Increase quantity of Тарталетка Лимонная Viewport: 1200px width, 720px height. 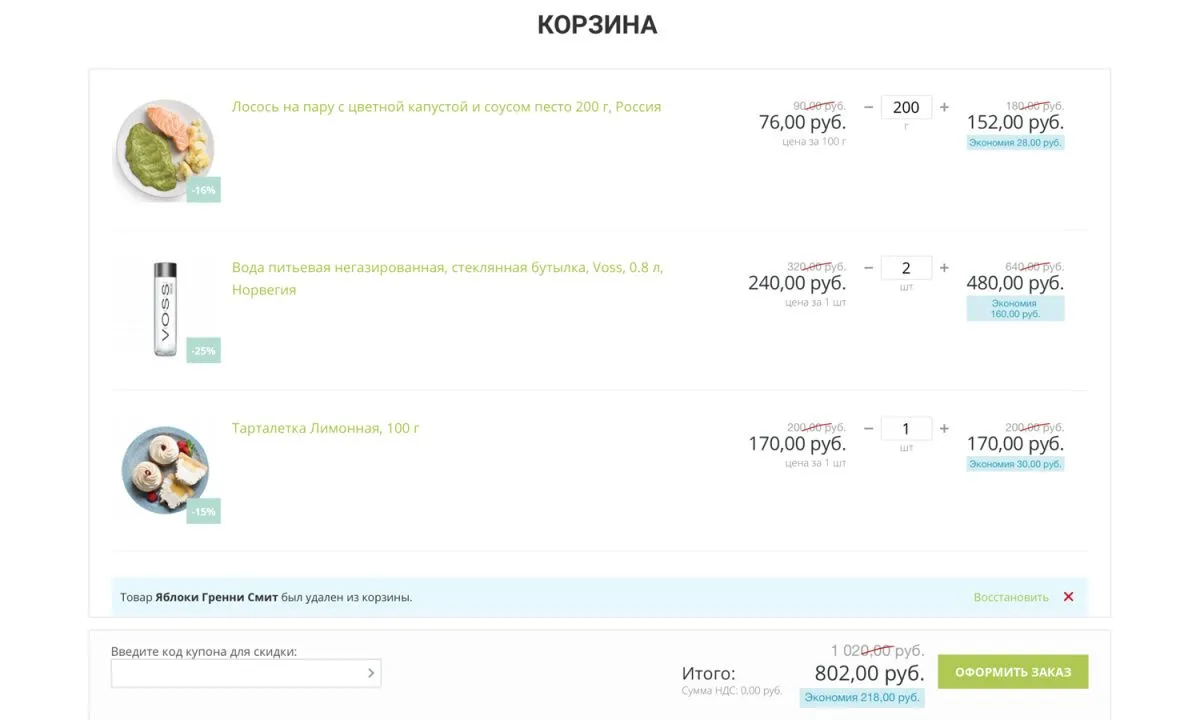pos(942,428)
